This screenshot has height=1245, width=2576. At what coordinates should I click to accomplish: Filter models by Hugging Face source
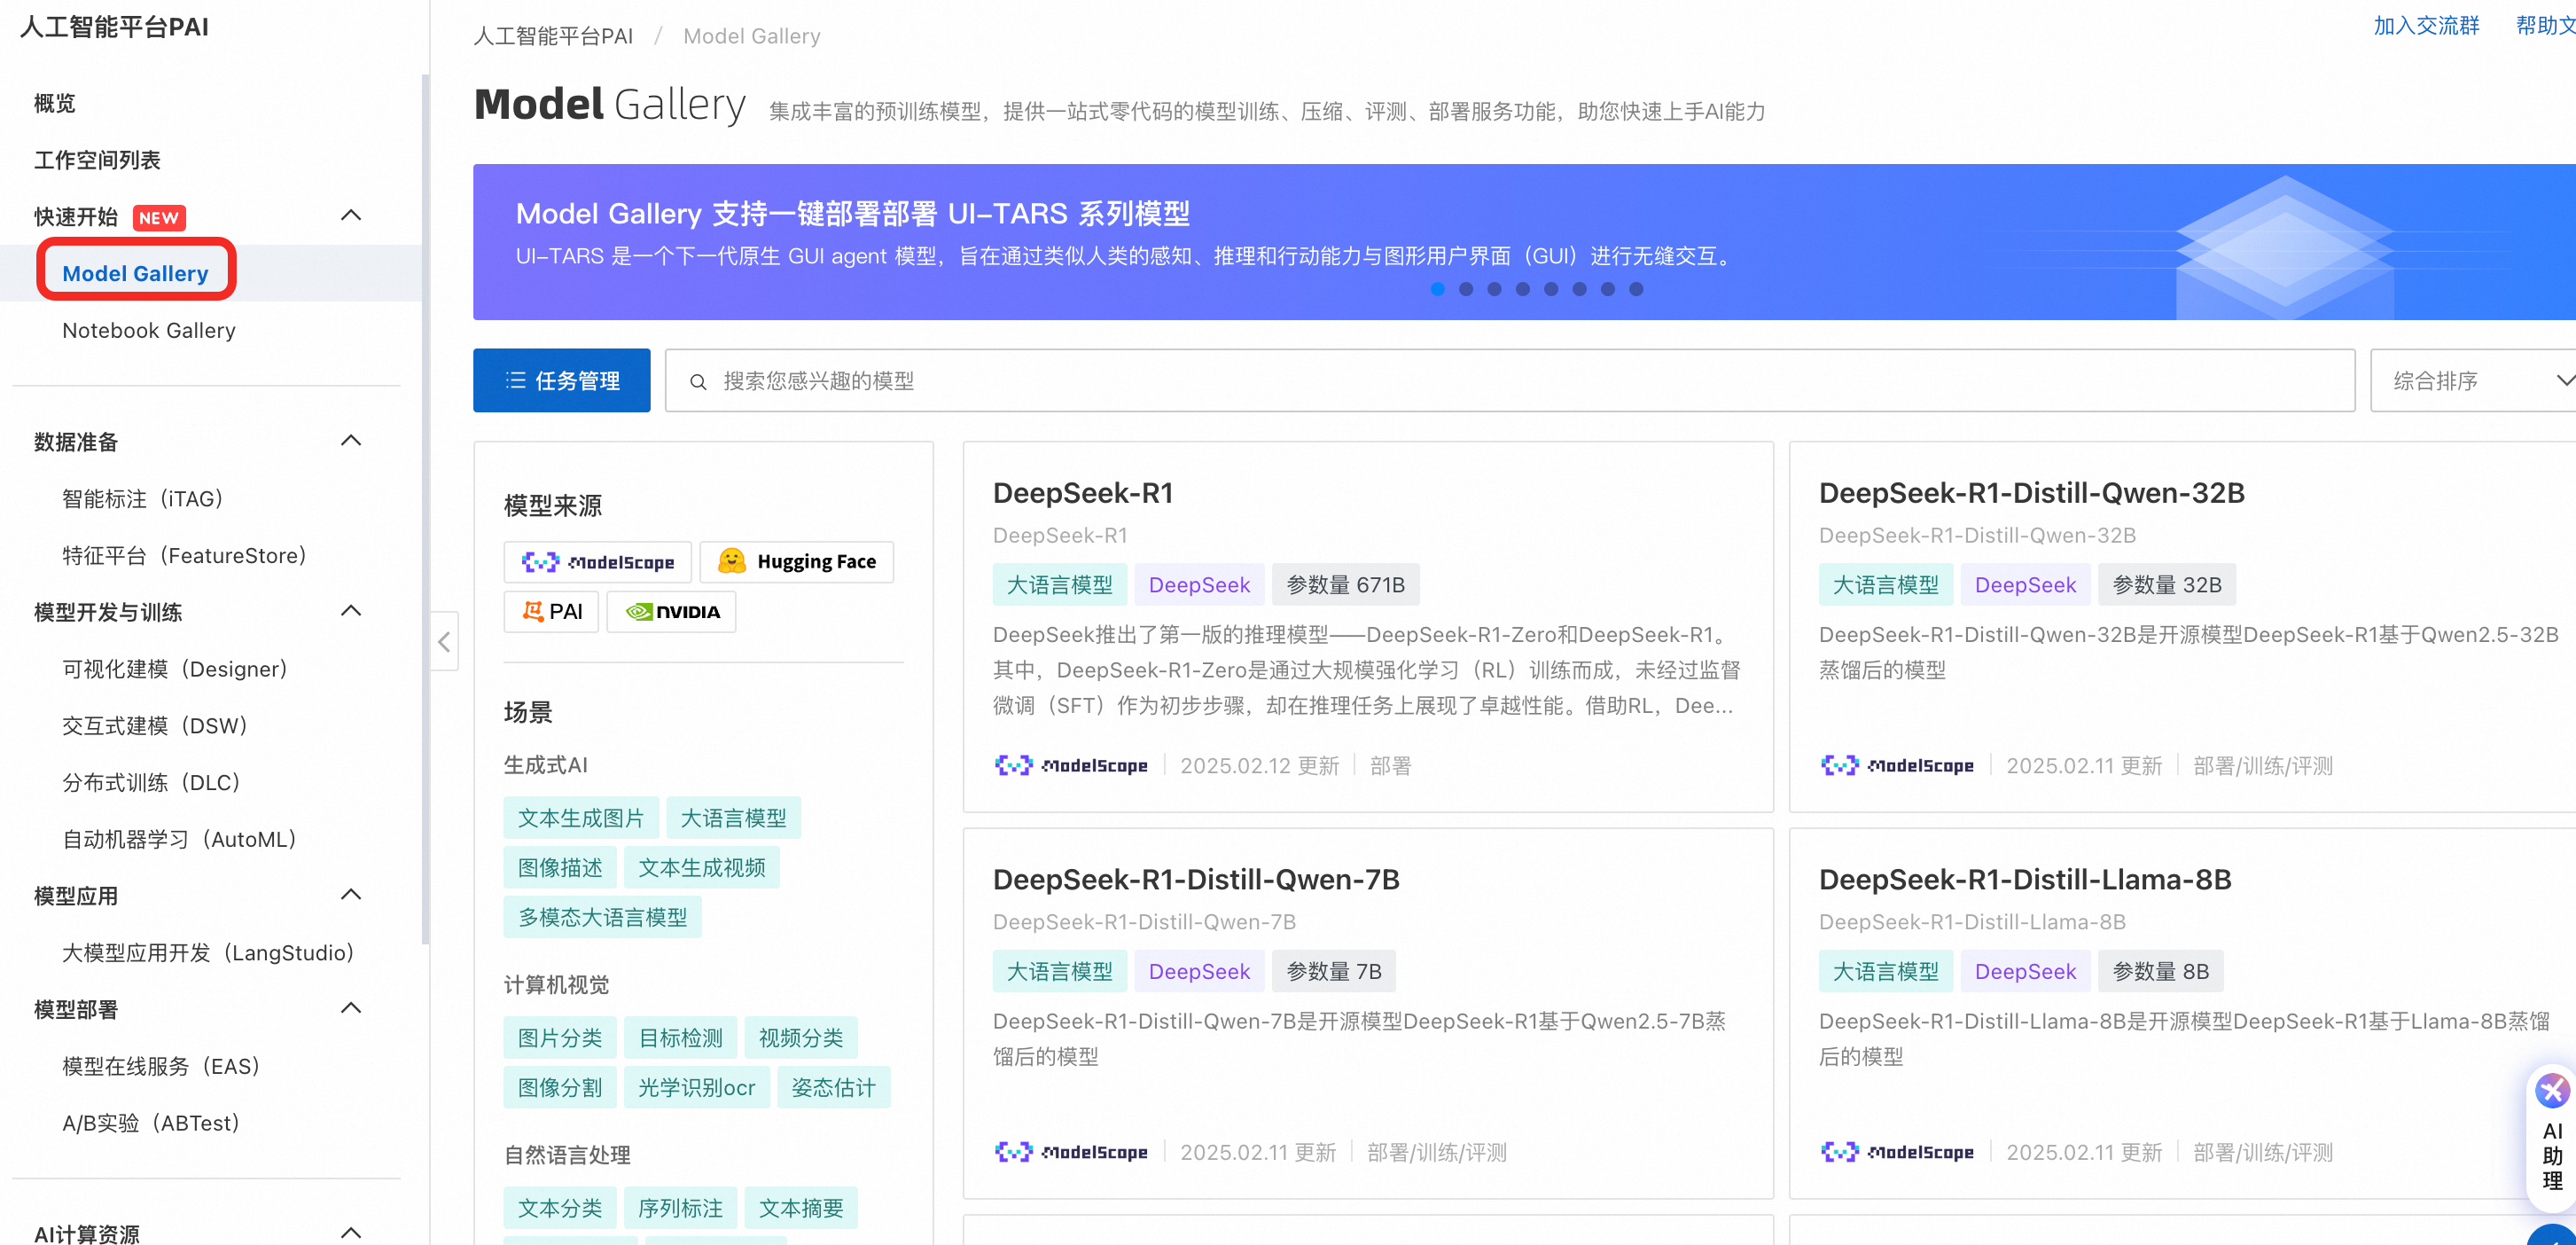[x=796, y=562]
